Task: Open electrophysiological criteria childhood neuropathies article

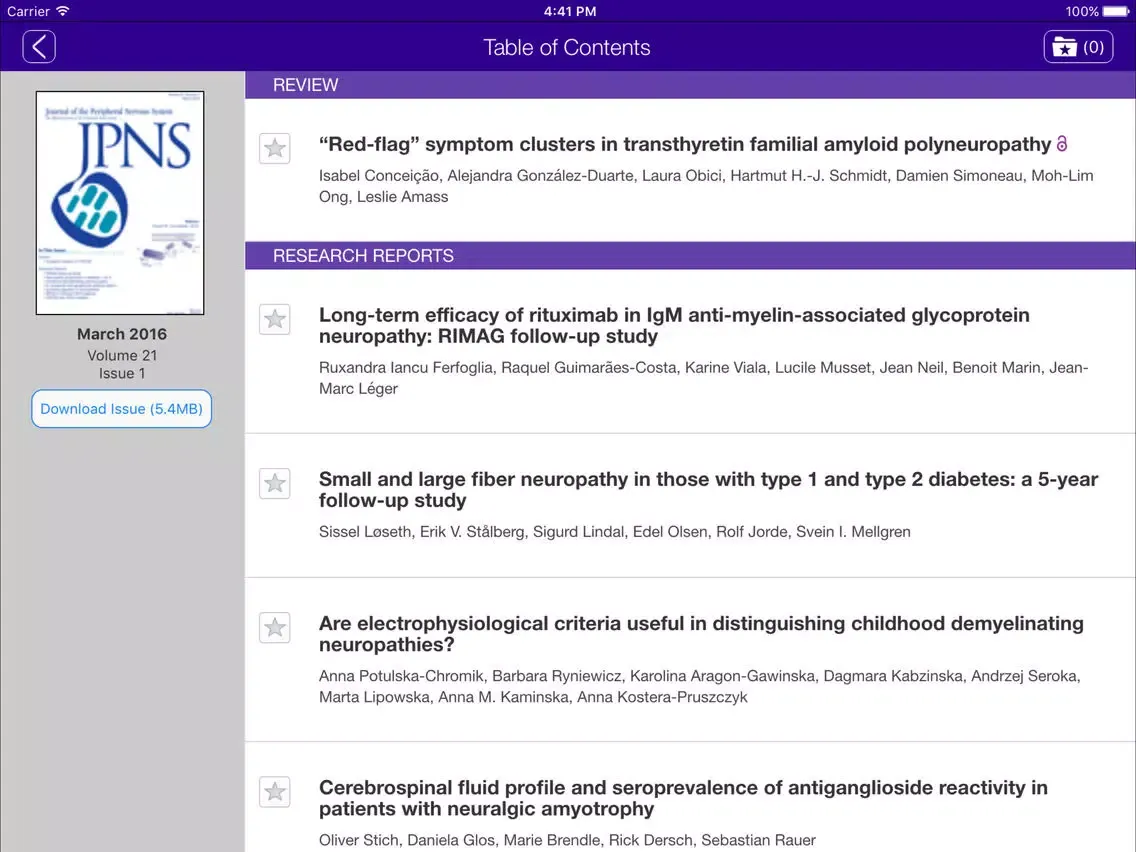Action: click(700, 634)
